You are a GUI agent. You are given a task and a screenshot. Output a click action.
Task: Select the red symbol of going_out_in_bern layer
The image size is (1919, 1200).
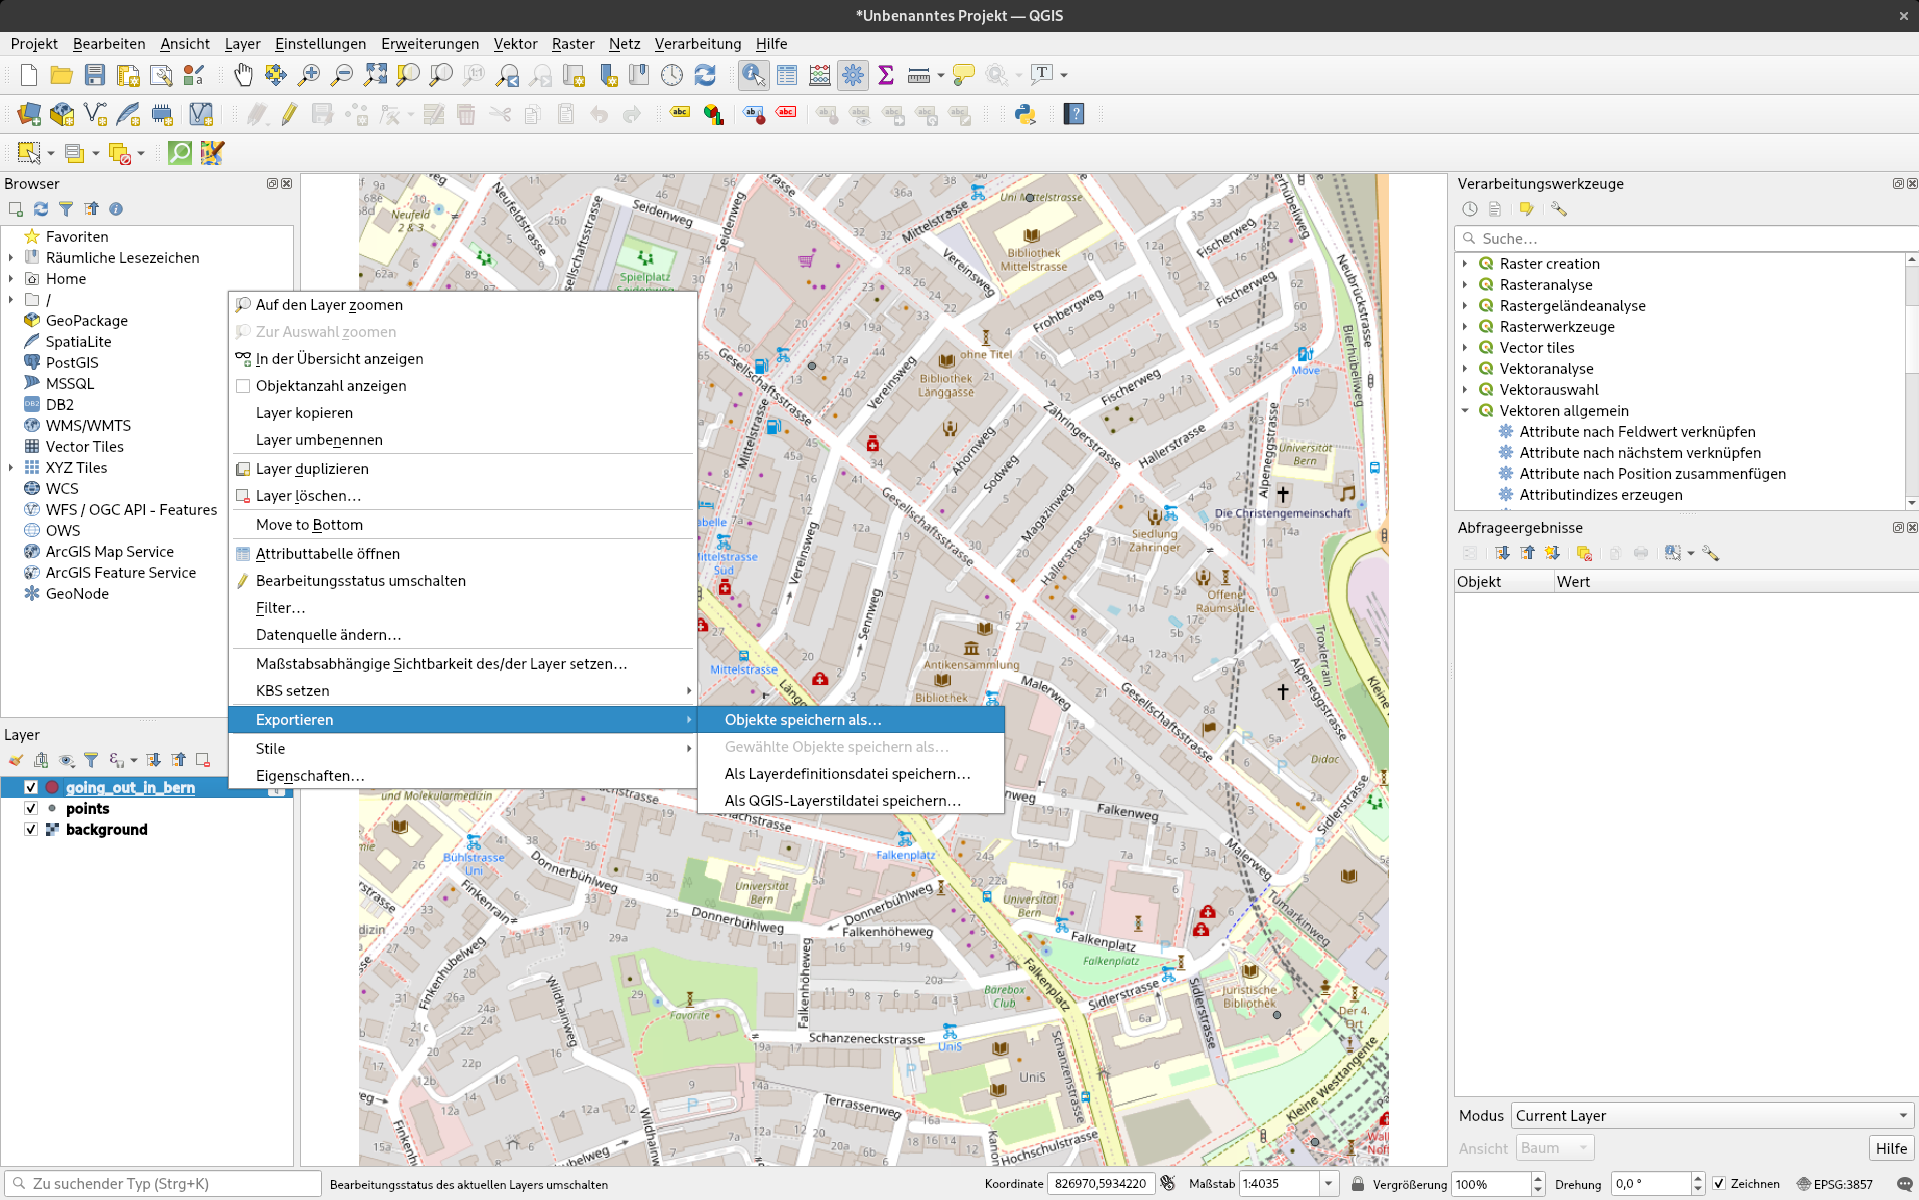[52, 787]
